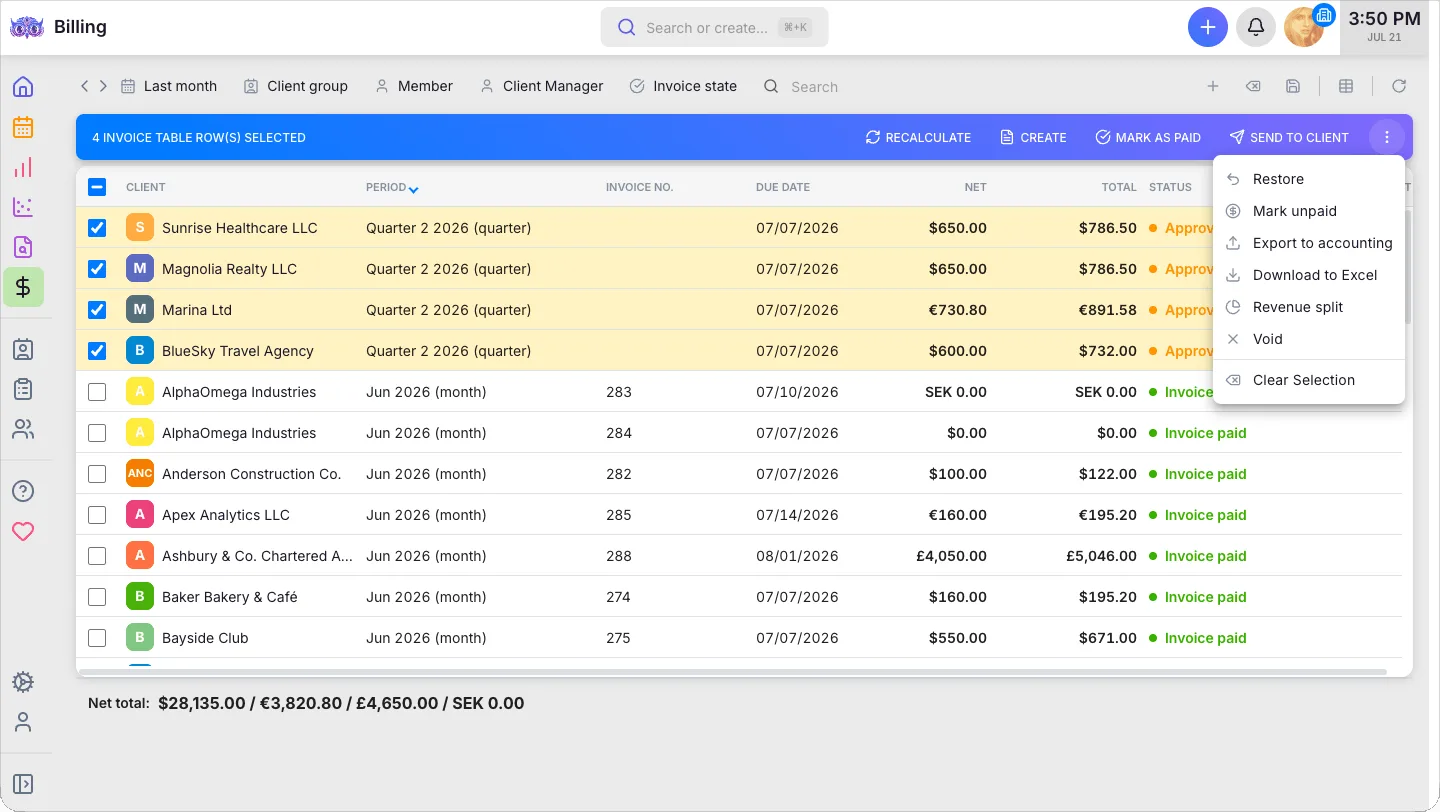Viewport: 1440px width, 812px height.
Task: Check the Anderson Construction Co. row checkbox
Action: [97, 474]
